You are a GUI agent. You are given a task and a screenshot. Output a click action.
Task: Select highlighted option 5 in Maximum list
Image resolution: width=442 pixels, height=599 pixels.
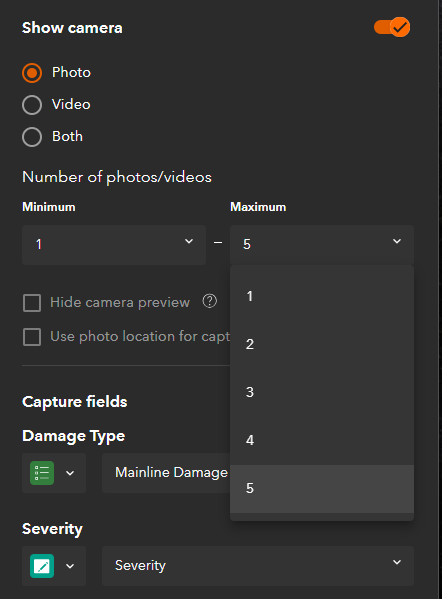(322, 489)
